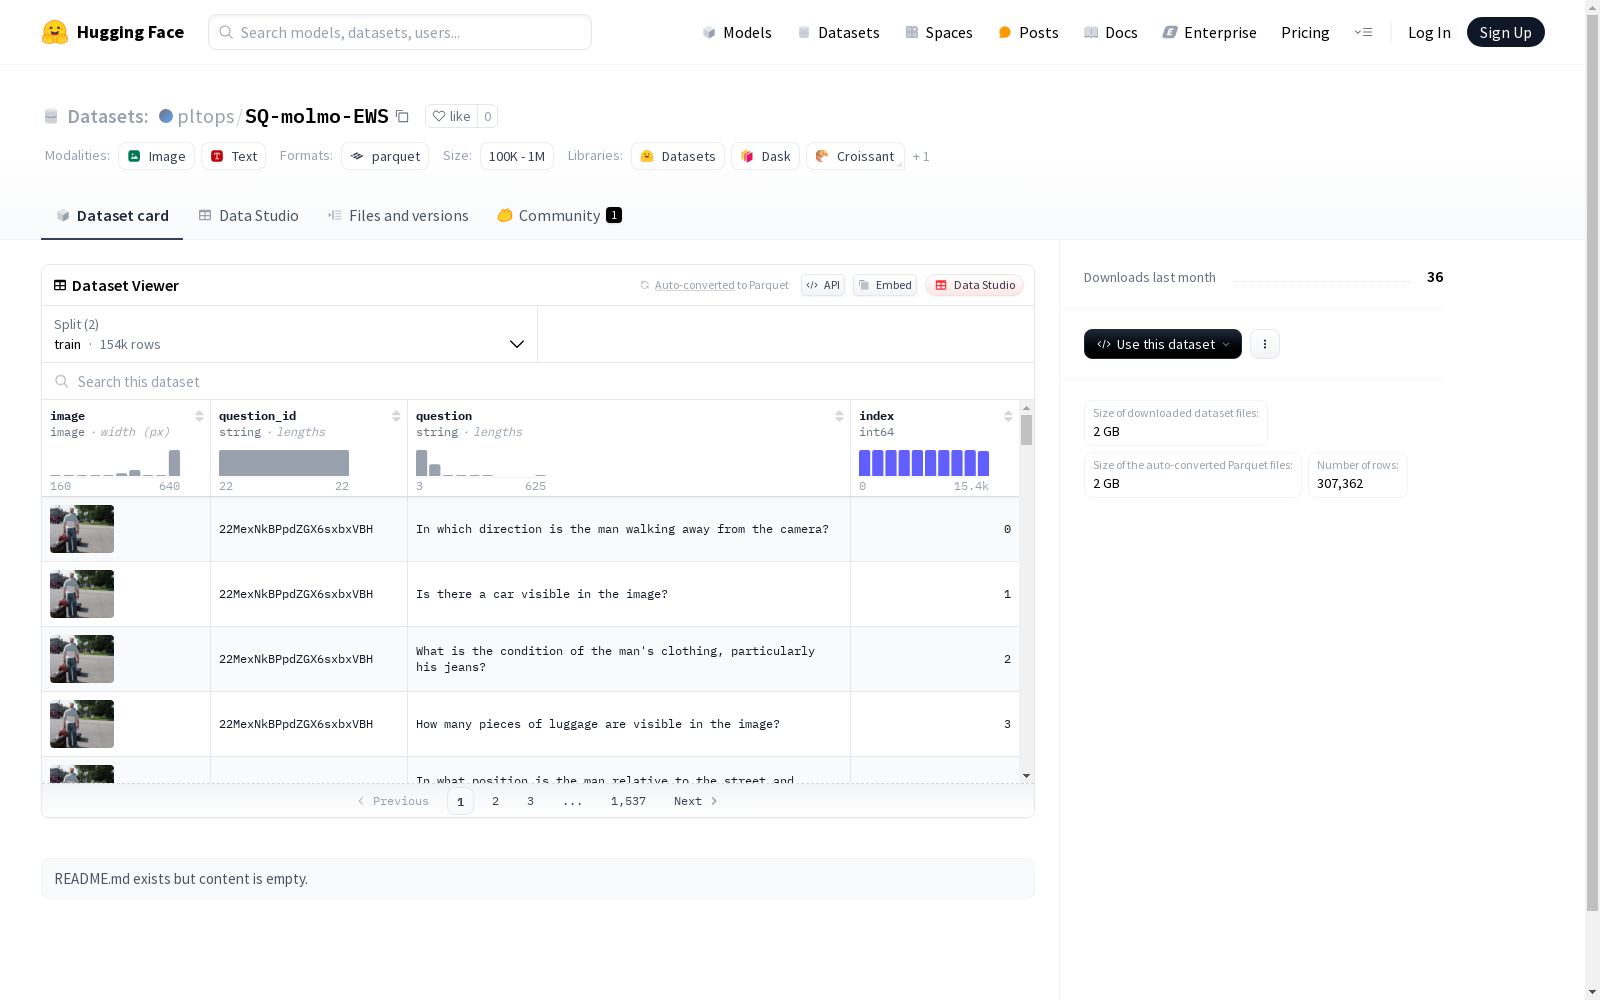Click the current page 1 button
The height and width of the screenshot is (1000, 1600).
[460, 801]
